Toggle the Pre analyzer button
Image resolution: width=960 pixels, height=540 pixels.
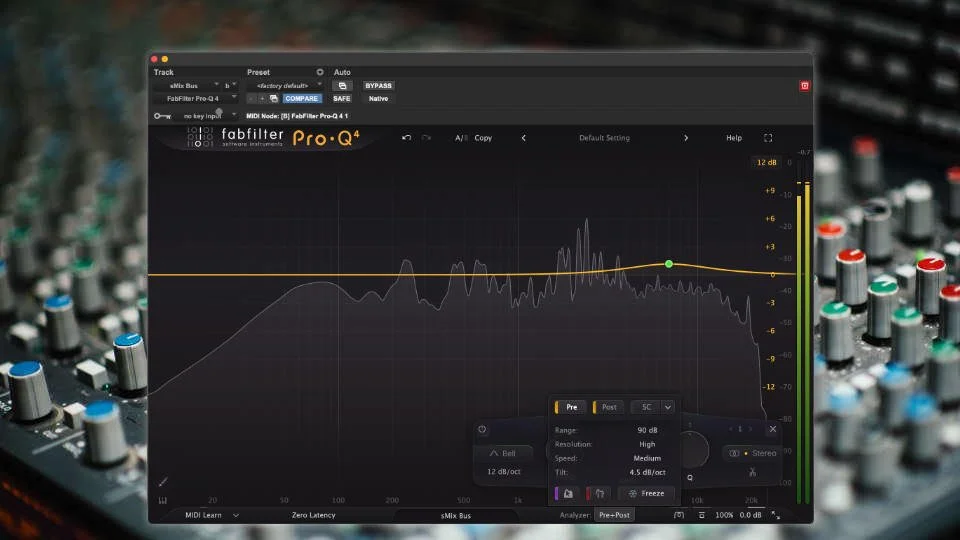[x=571, y=407]
